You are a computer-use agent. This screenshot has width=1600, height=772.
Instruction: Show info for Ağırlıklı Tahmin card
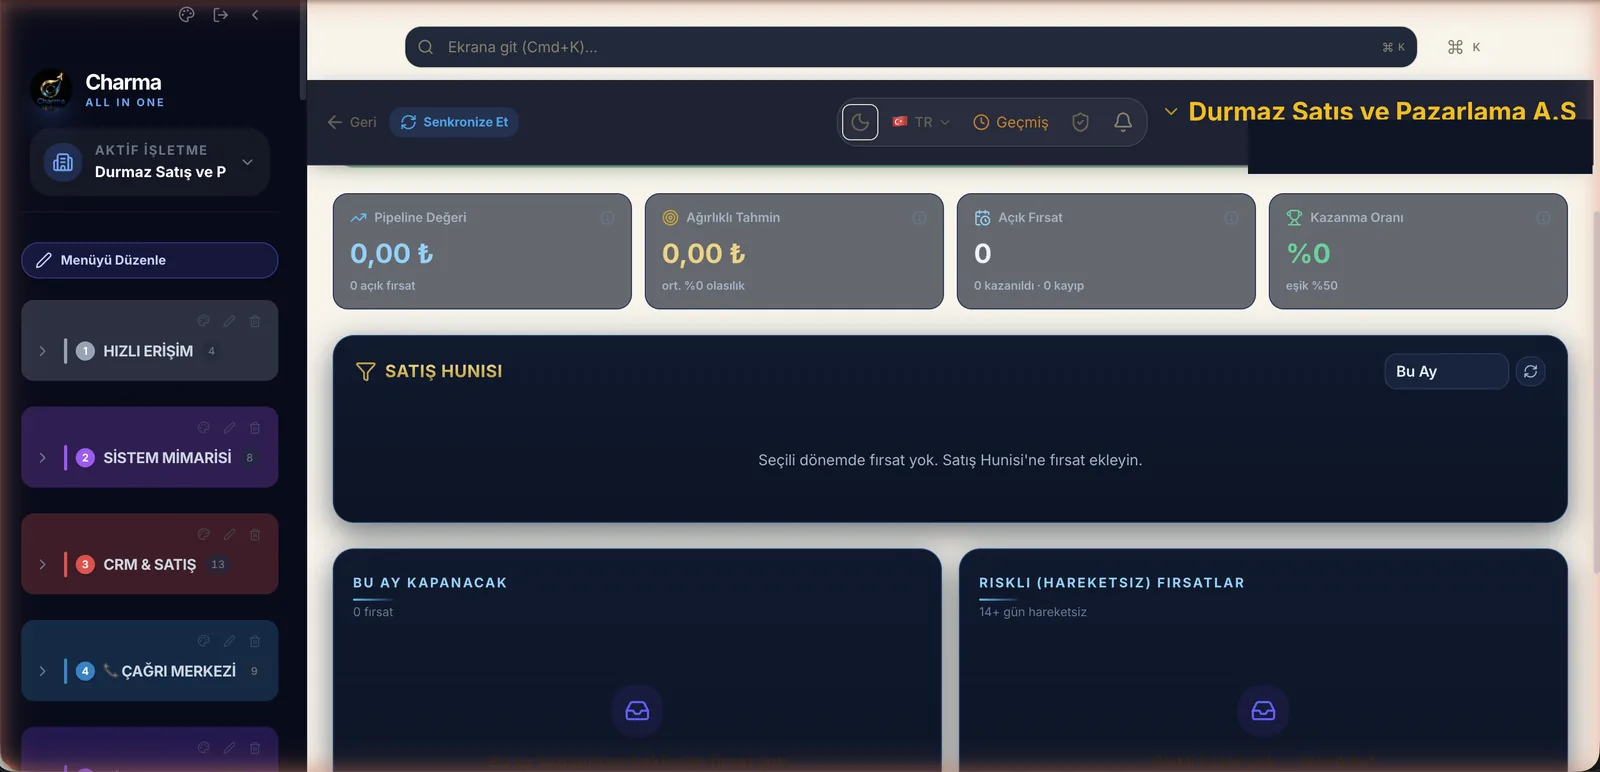[x=919, y=218]
